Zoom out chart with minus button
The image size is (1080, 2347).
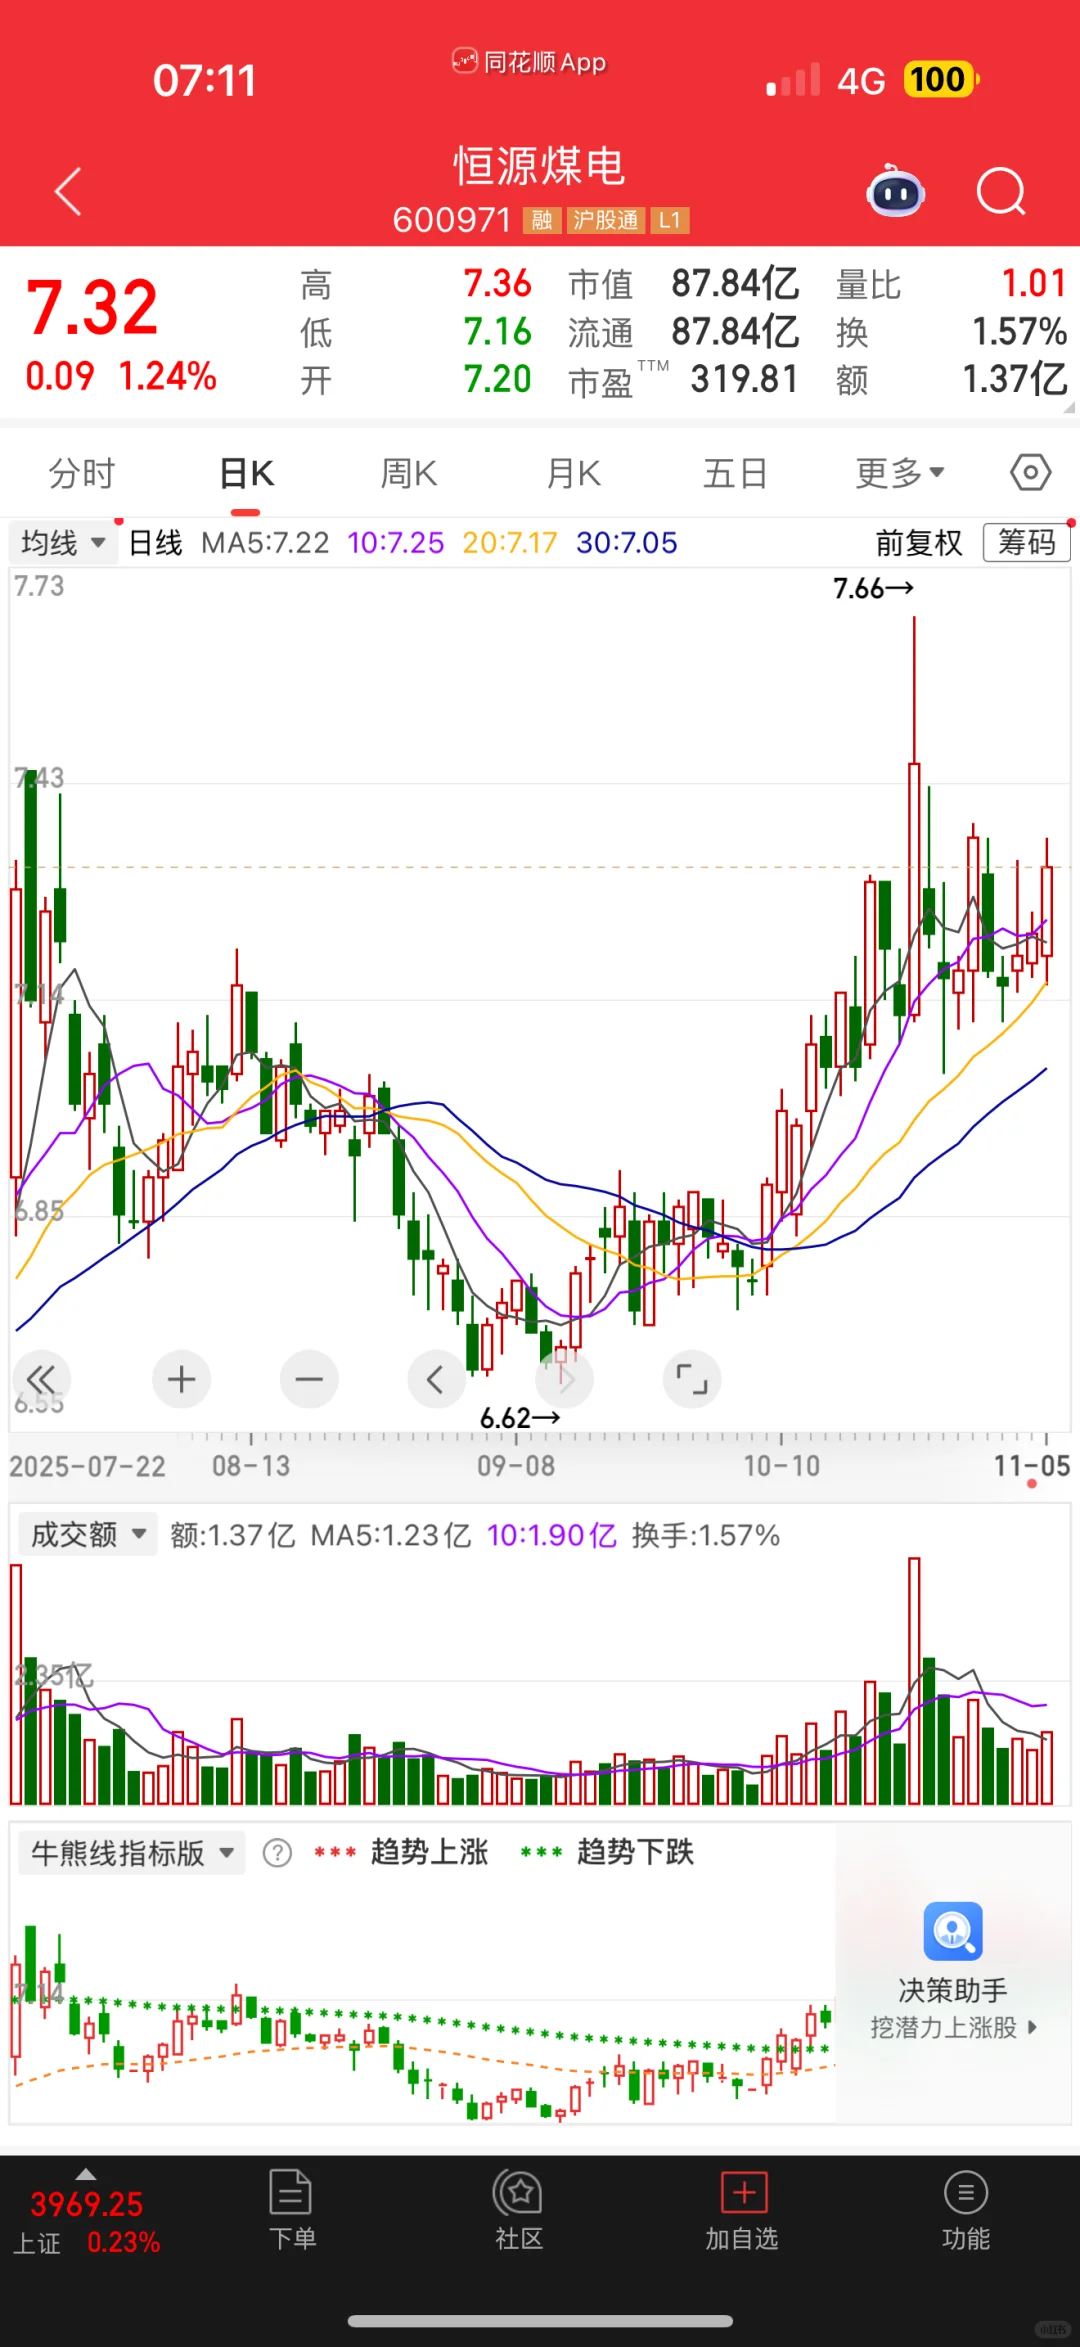click(309, 1380)
